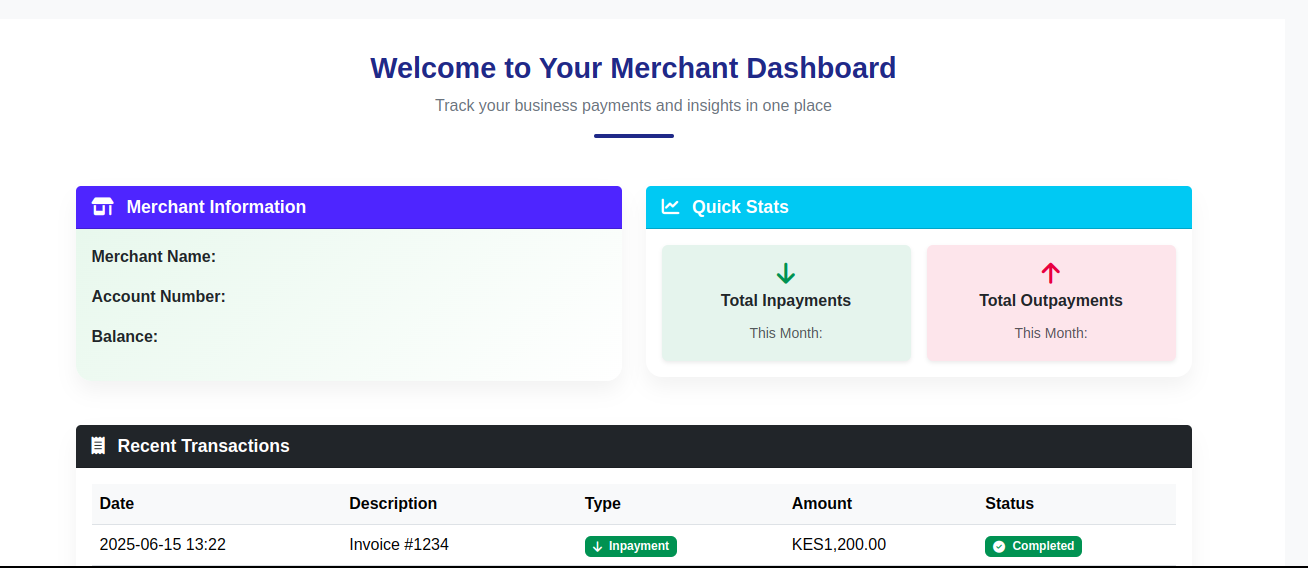Viewport: 1308px width, 568px height.
Task: Click the line chart icon beside Quick Stats
Action: (670, 207)
